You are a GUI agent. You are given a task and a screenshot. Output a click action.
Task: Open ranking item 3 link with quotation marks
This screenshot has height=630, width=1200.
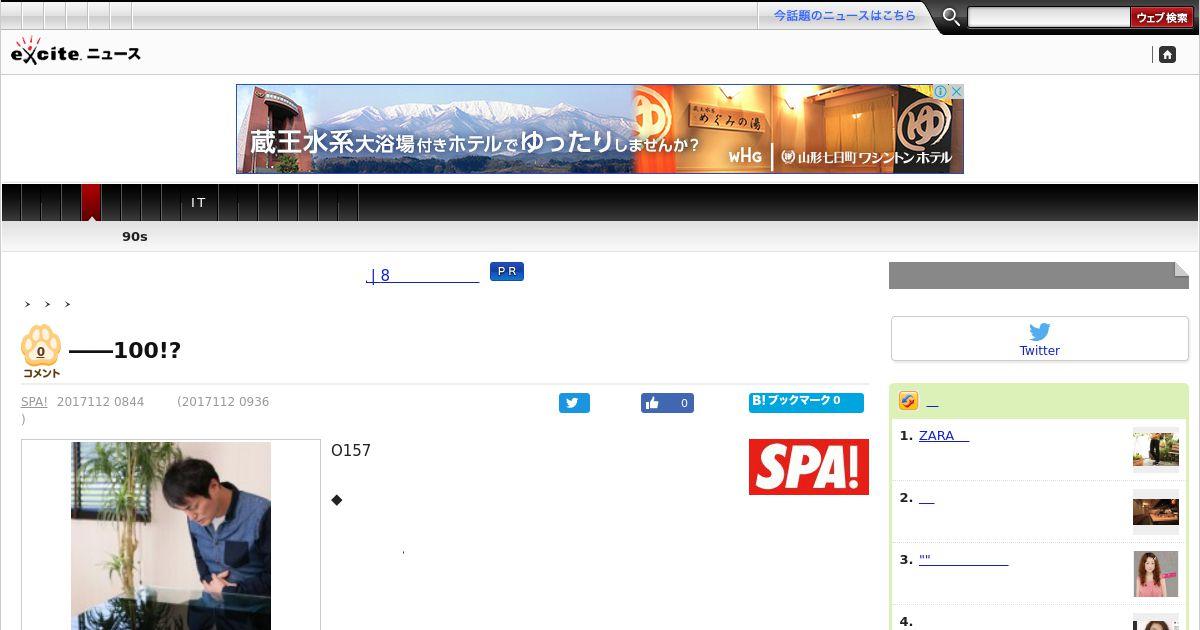coord(963,560)
